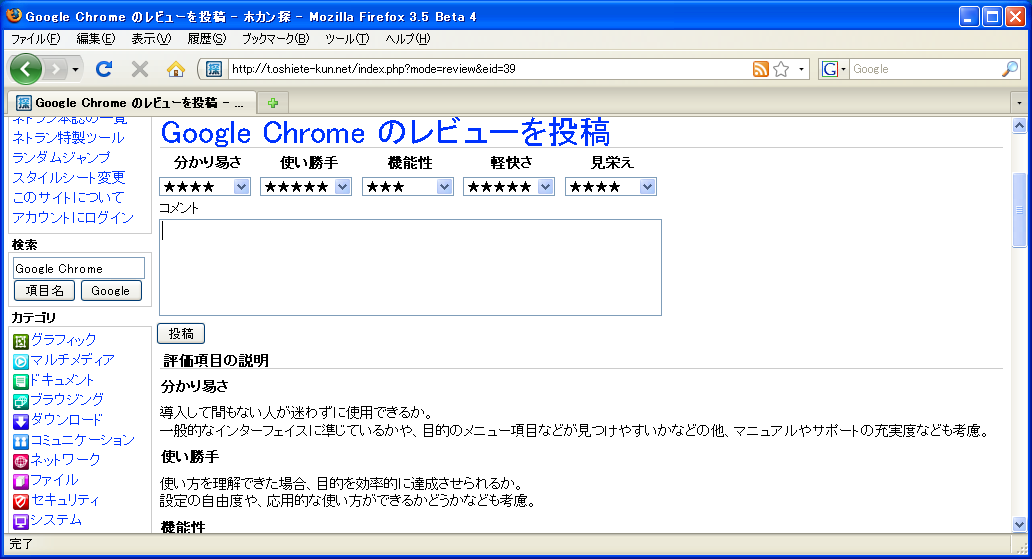Click the ファイル category icon

20,481
